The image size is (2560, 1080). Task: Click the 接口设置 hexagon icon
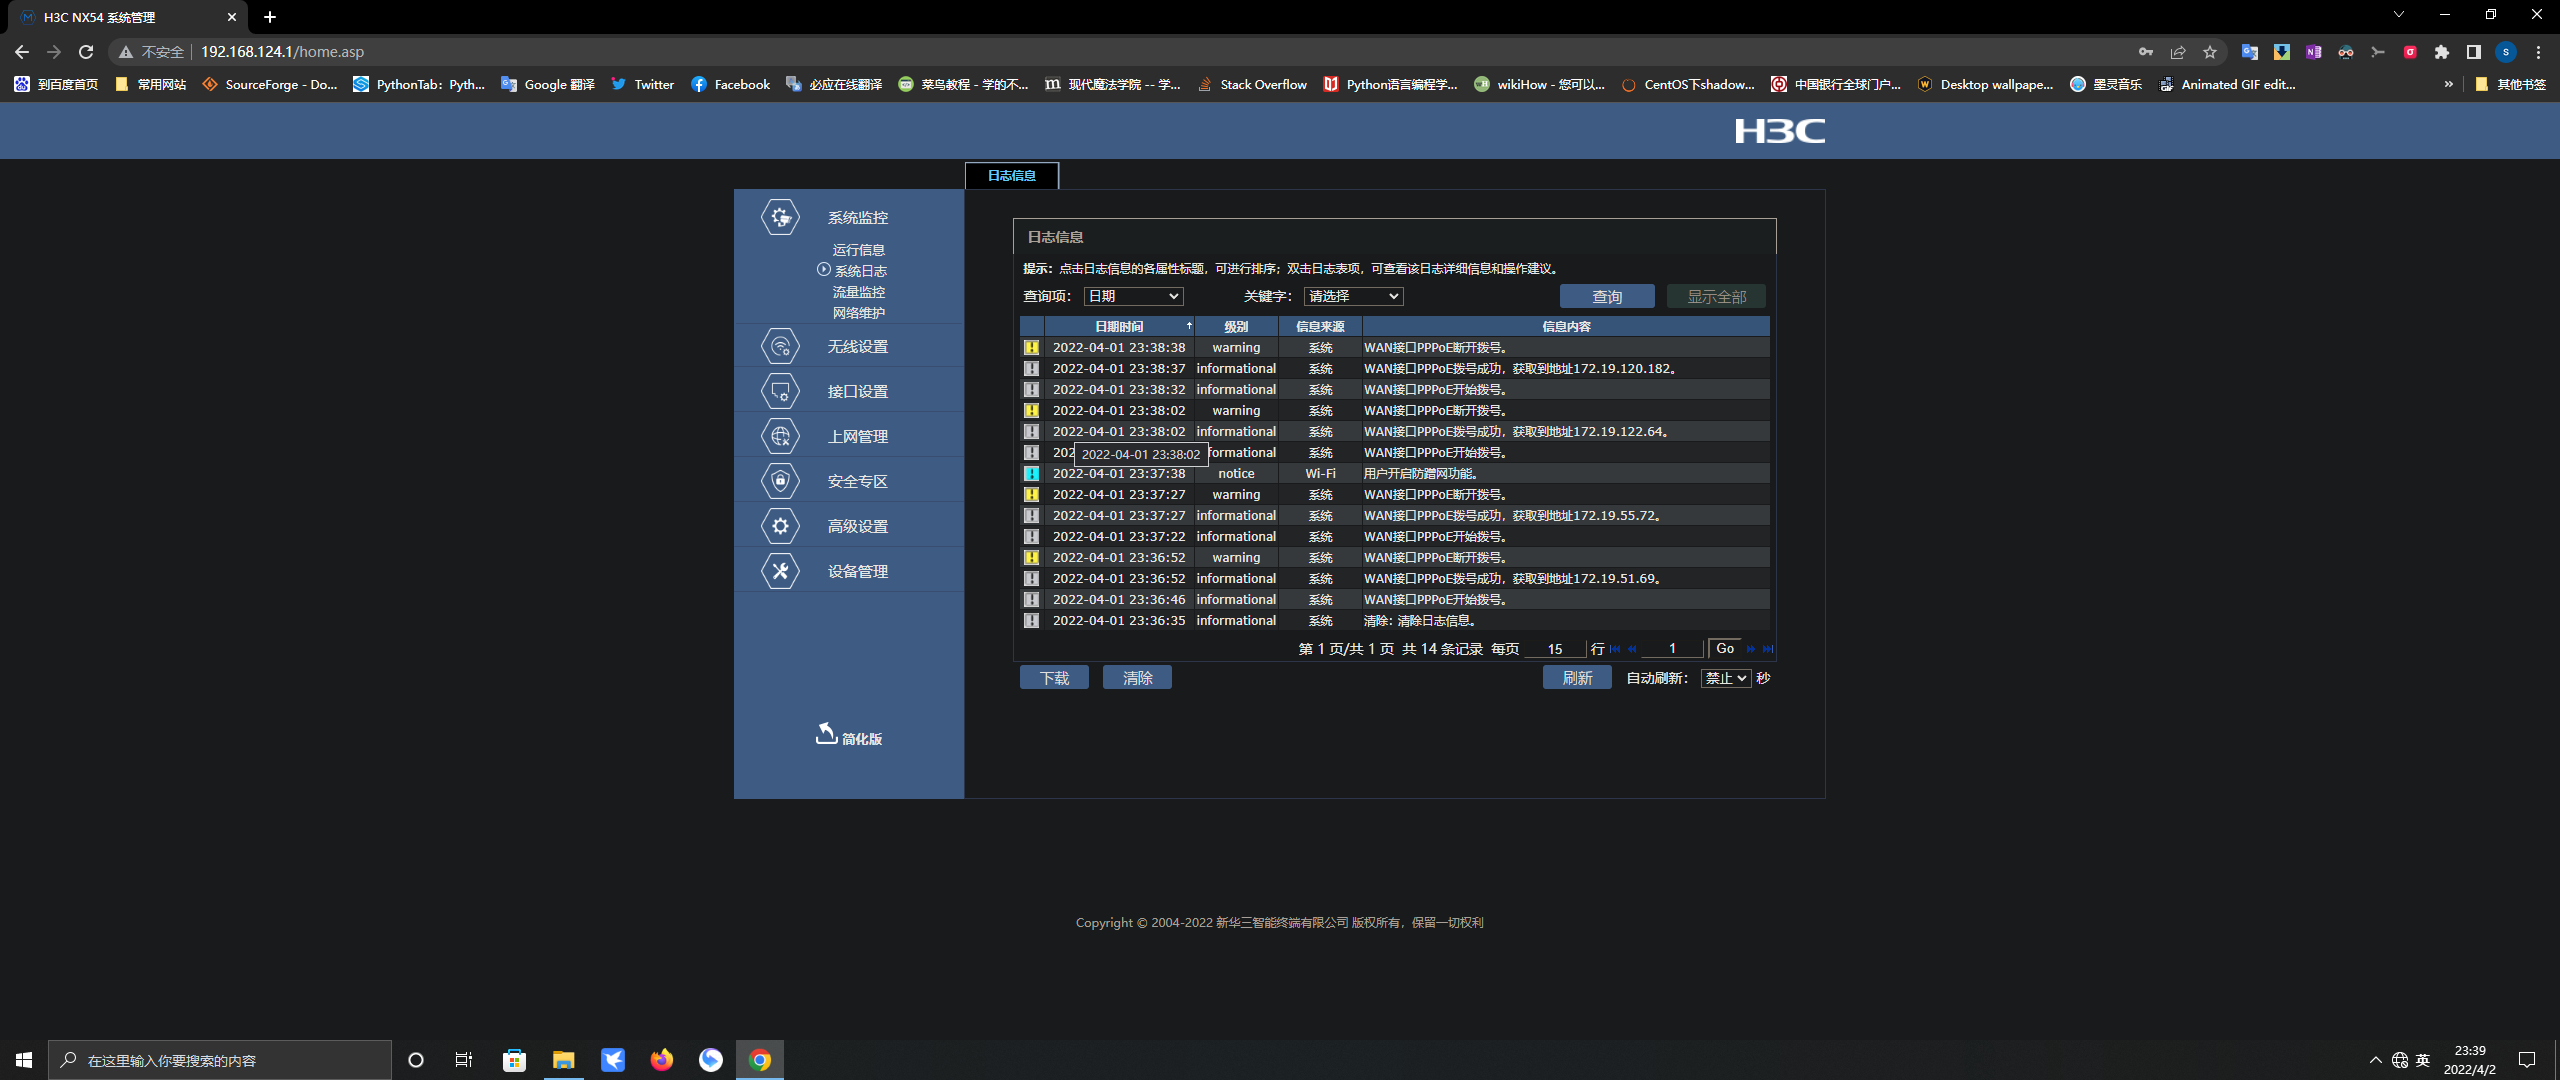(780, 391)
